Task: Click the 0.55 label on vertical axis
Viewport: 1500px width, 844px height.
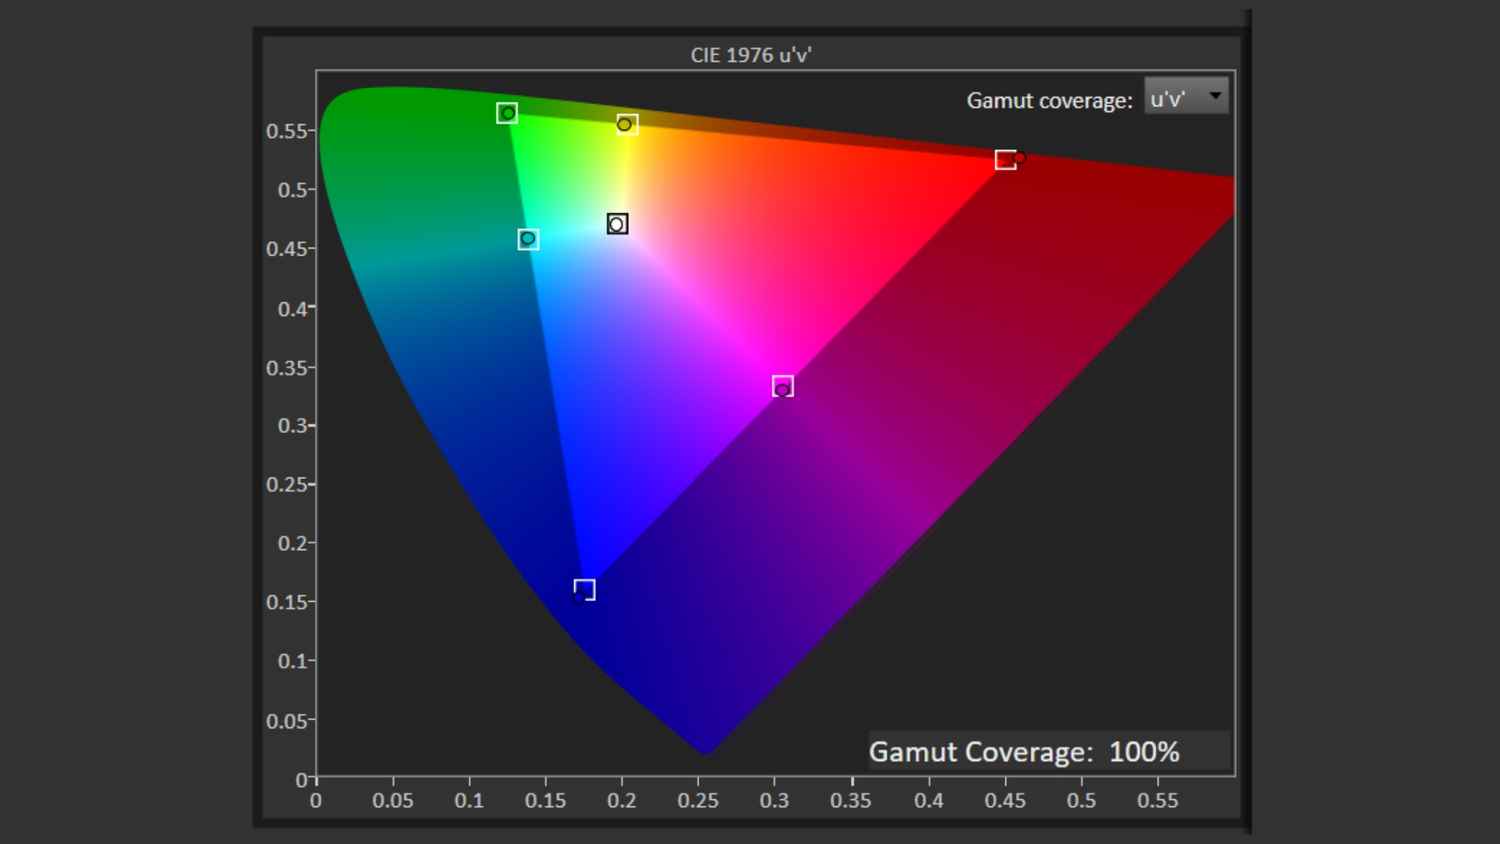Action: (x=288, y=131)
